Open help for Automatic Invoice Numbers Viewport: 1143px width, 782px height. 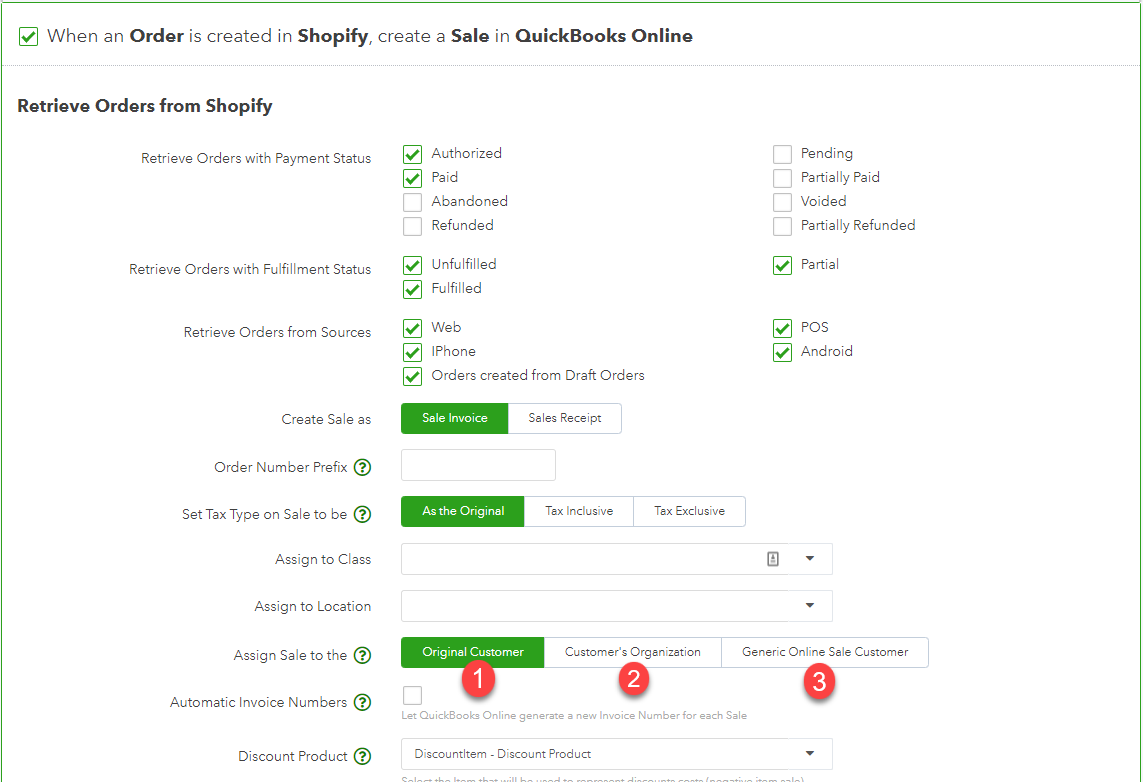(x=362, y=703)
